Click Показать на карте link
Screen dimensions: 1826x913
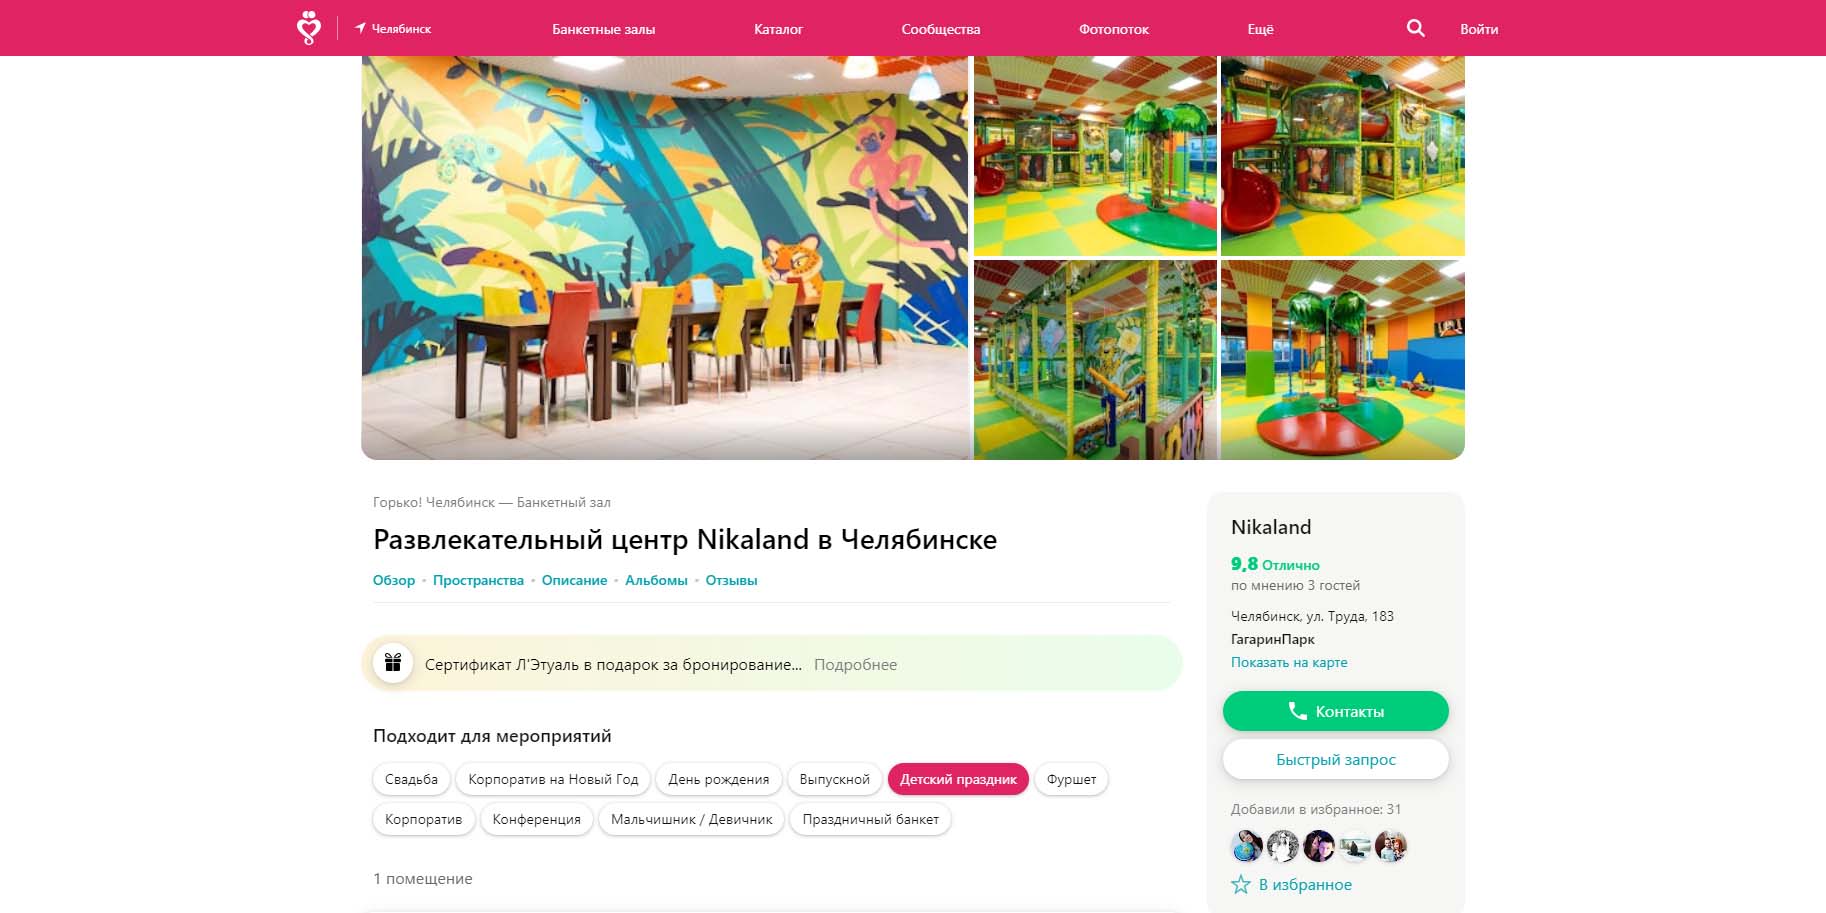pyautogui.click(x=1289, y=662)
